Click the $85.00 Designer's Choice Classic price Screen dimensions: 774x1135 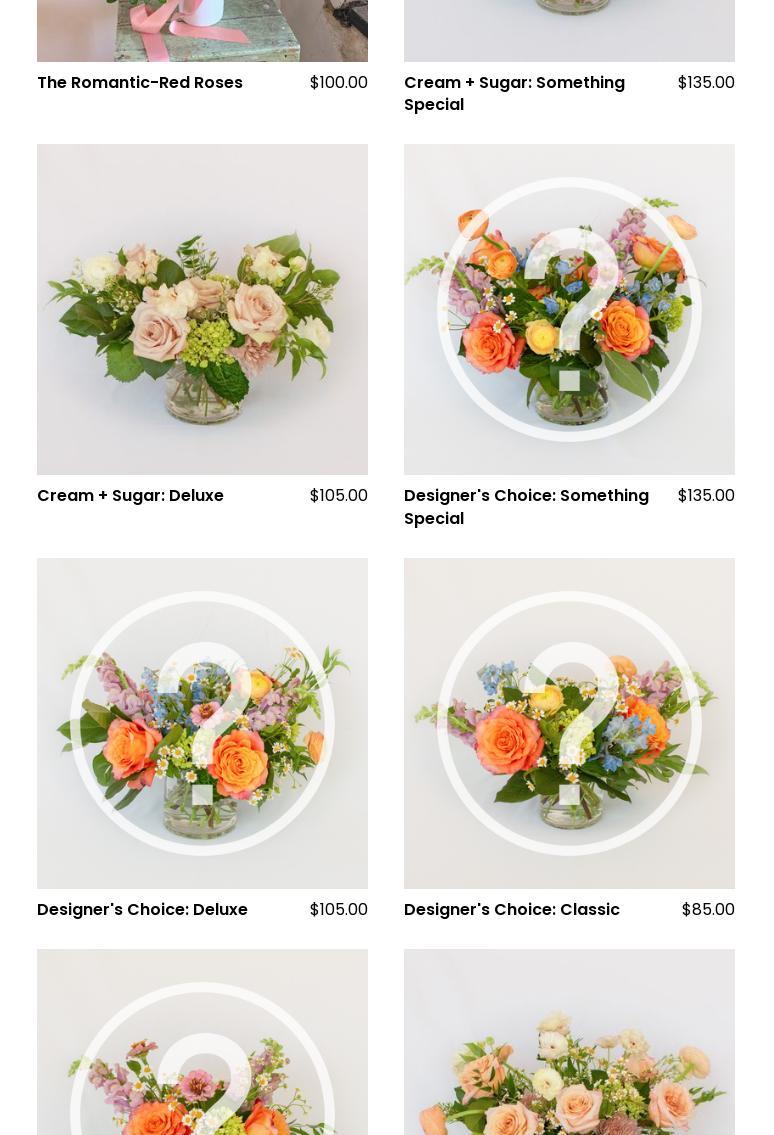coord(708,910)
